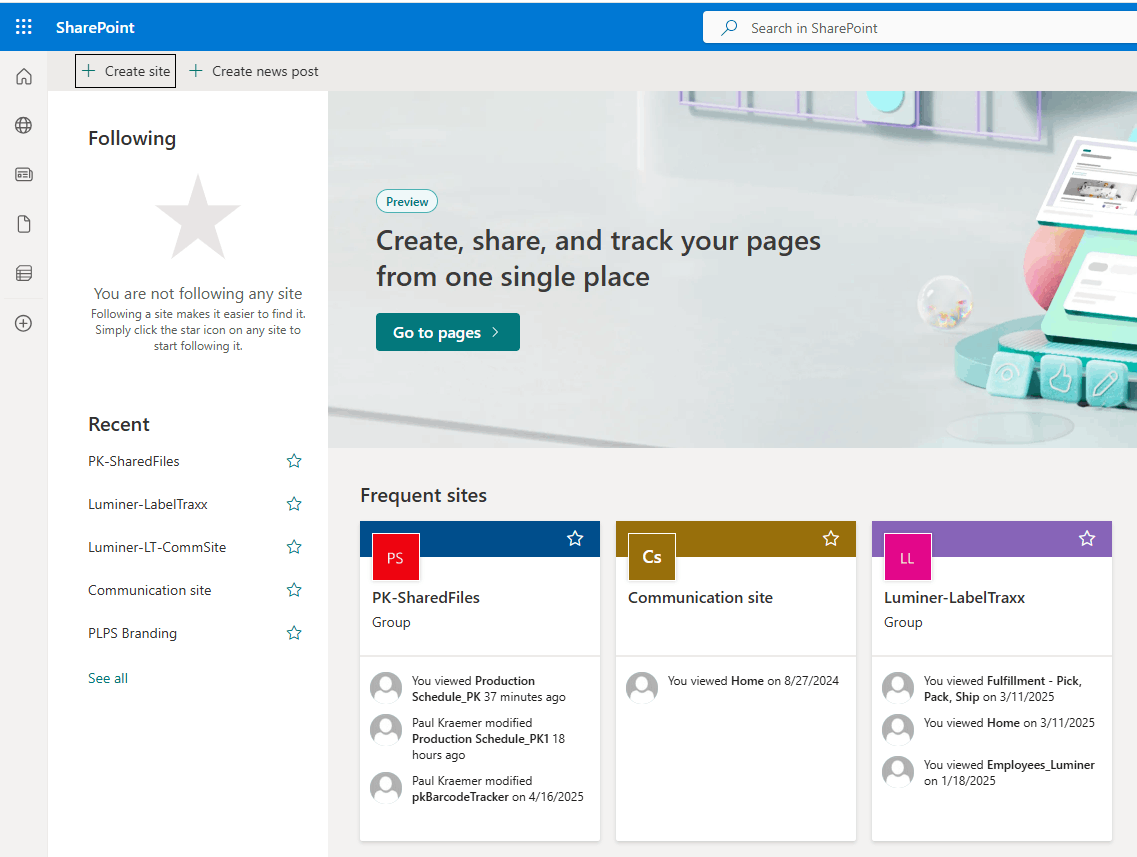
Task: Click the red PS site logo
Action: click(395, 557)
